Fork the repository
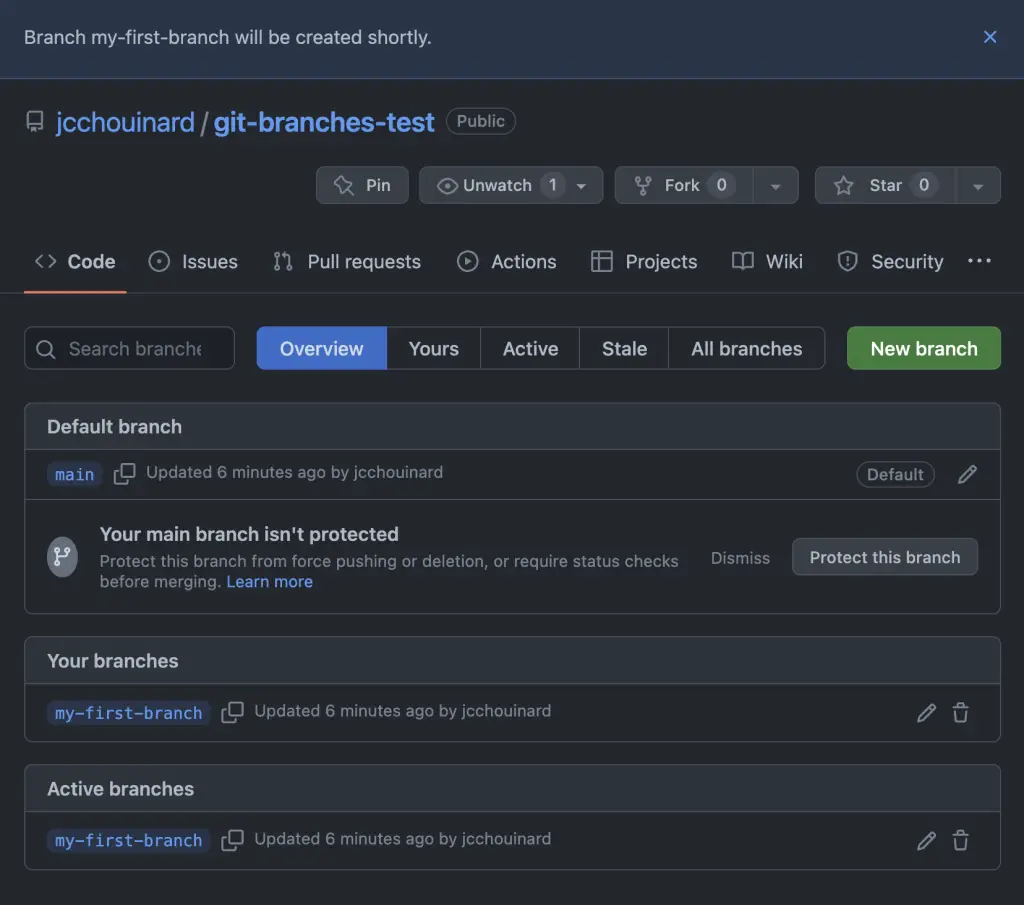 pos(684,185)
